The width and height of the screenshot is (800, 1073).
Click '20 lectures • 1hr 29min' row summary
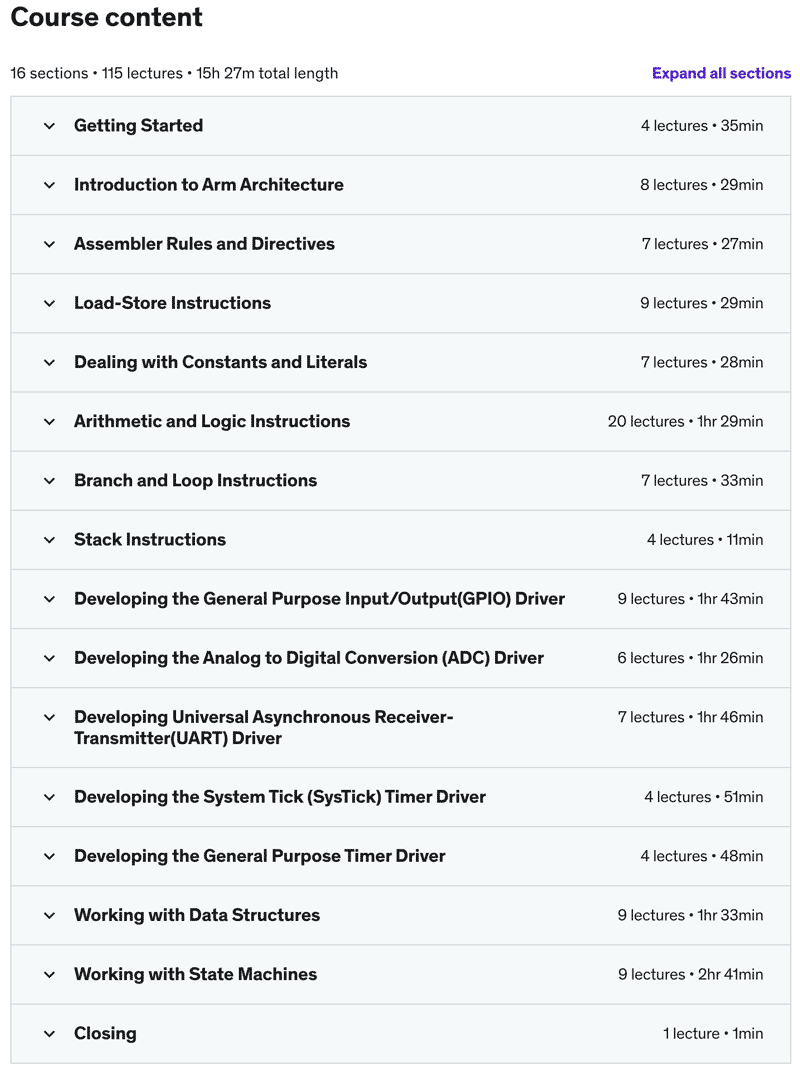click(685, 421)
